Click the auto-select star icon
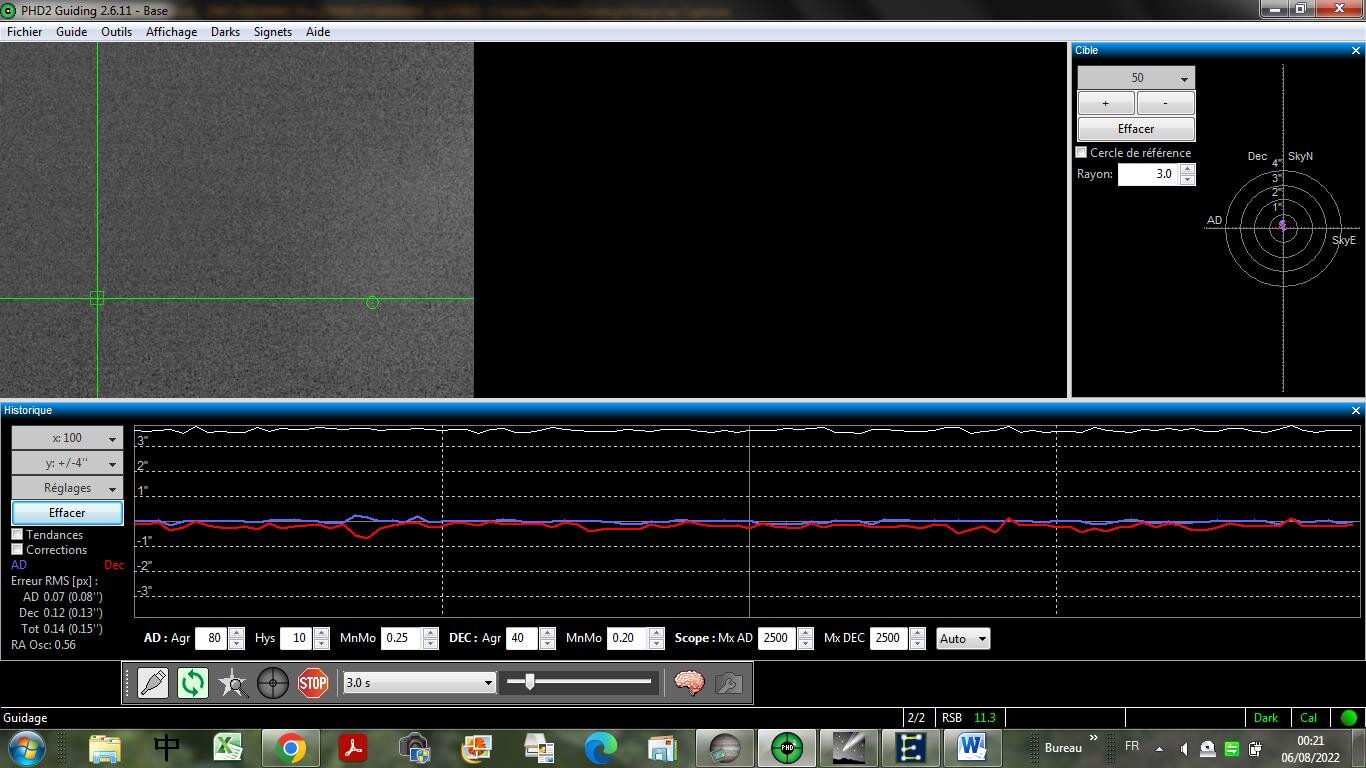 233,683
